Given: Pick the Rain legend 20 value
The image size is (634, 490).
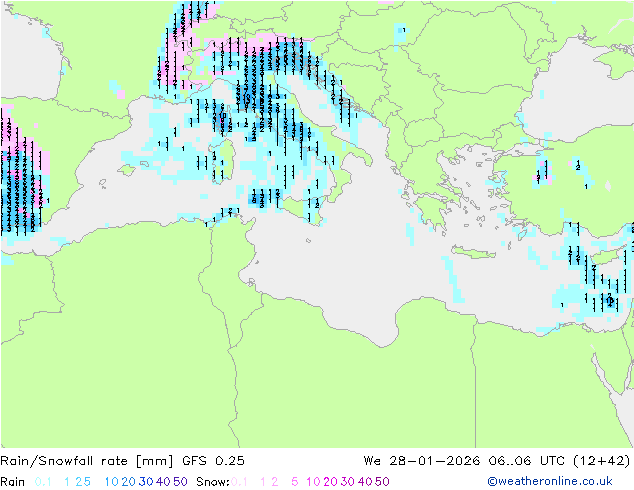Looking at the screenshot, I should (129, 482).
